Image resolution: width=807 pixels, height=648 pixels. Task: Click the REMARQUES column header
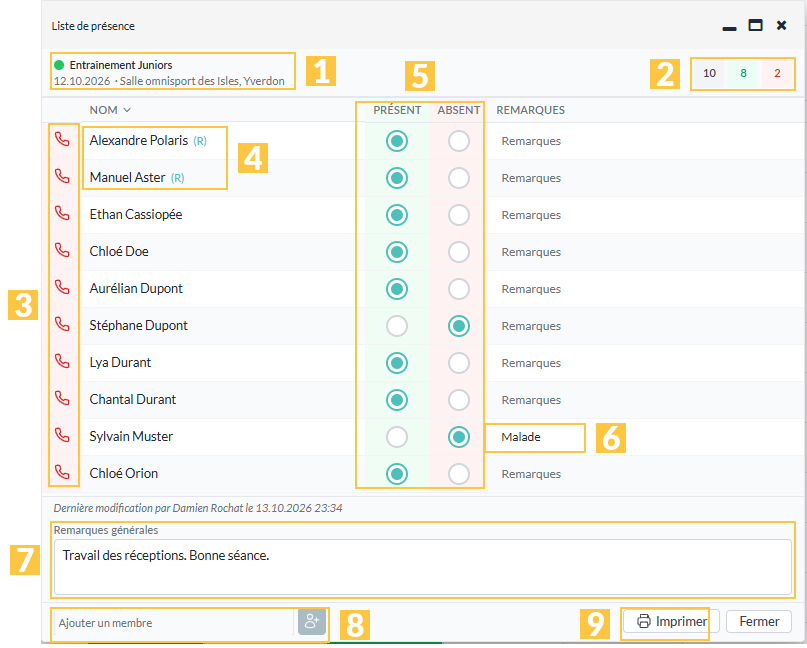tap(531, 110)
